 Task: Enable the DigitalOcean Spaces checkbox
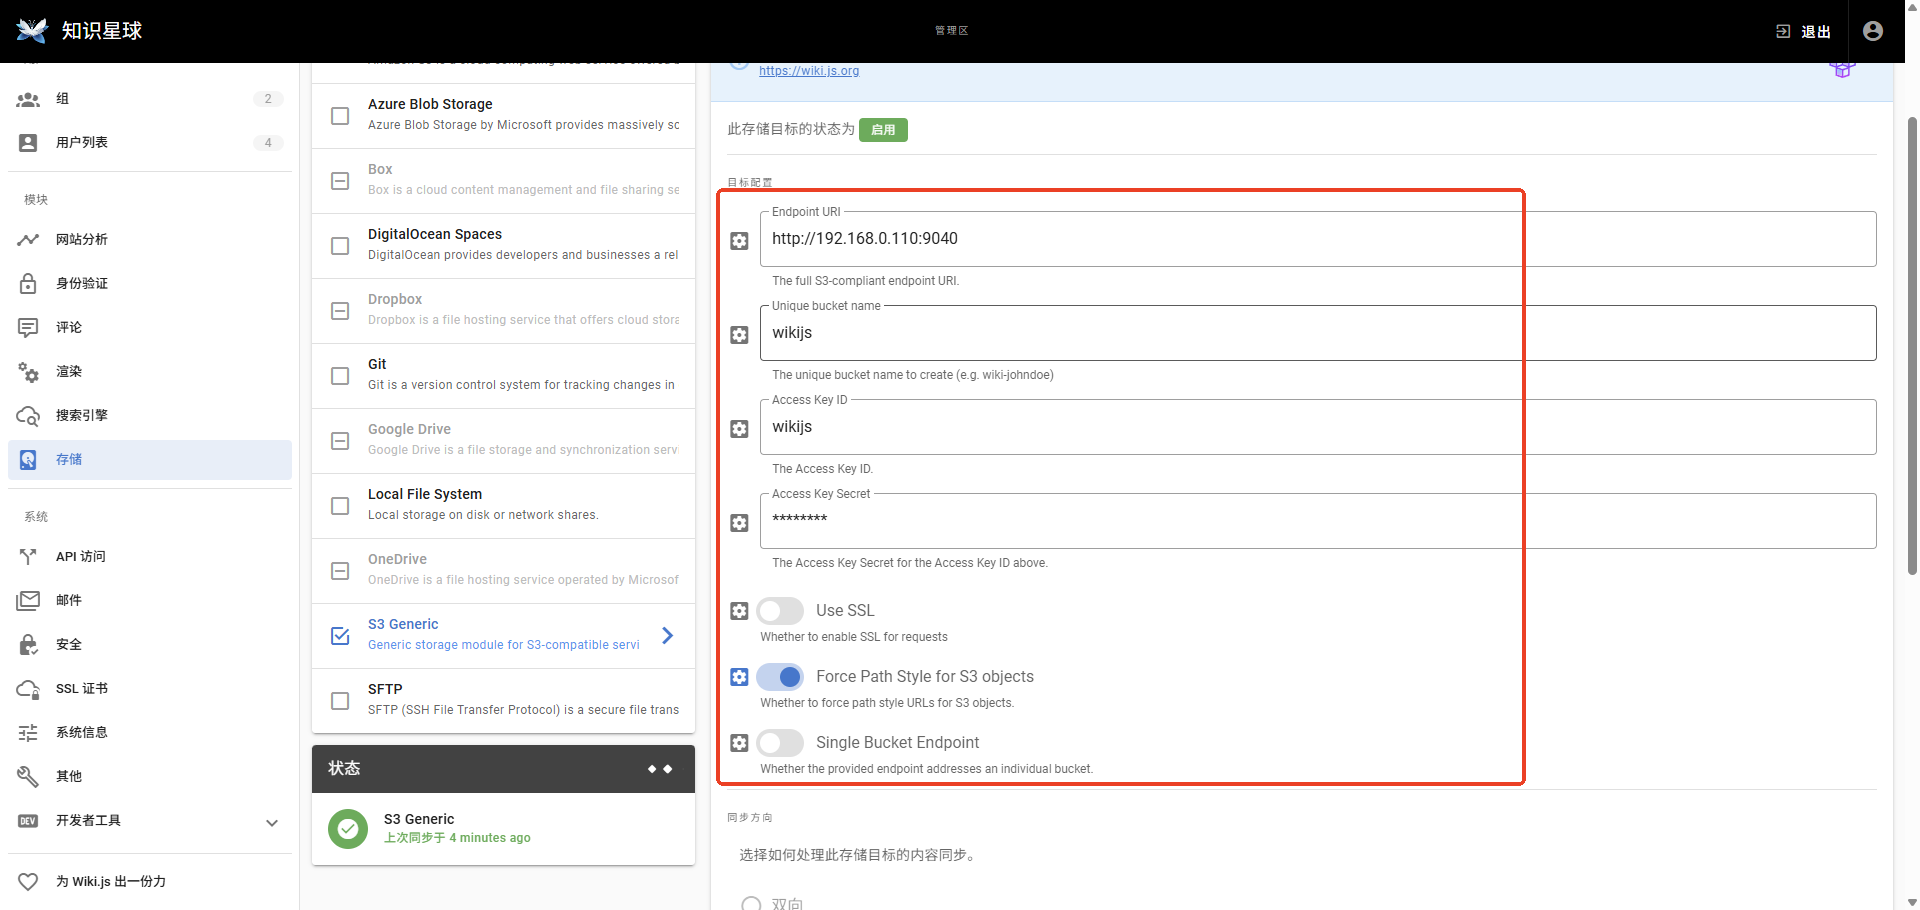(340, 246)
